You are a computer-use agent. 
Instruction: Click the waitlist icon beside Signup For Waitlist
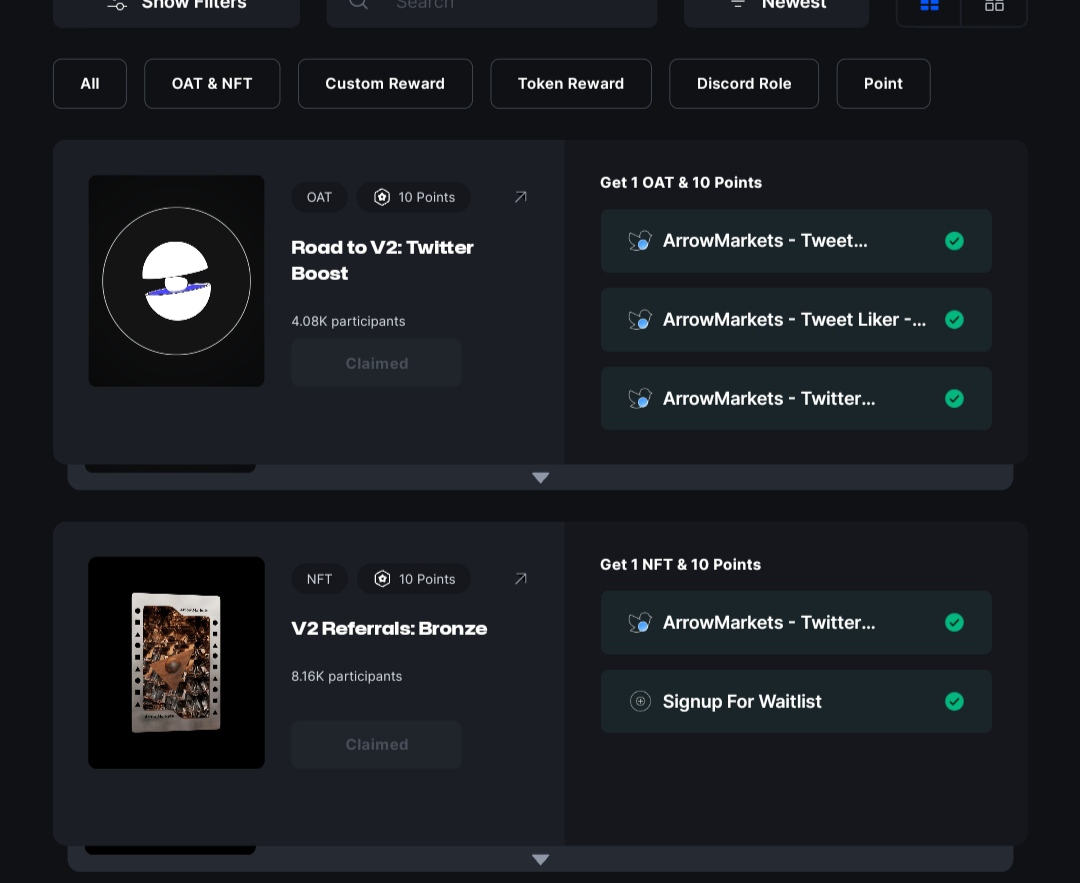(640, 702)
